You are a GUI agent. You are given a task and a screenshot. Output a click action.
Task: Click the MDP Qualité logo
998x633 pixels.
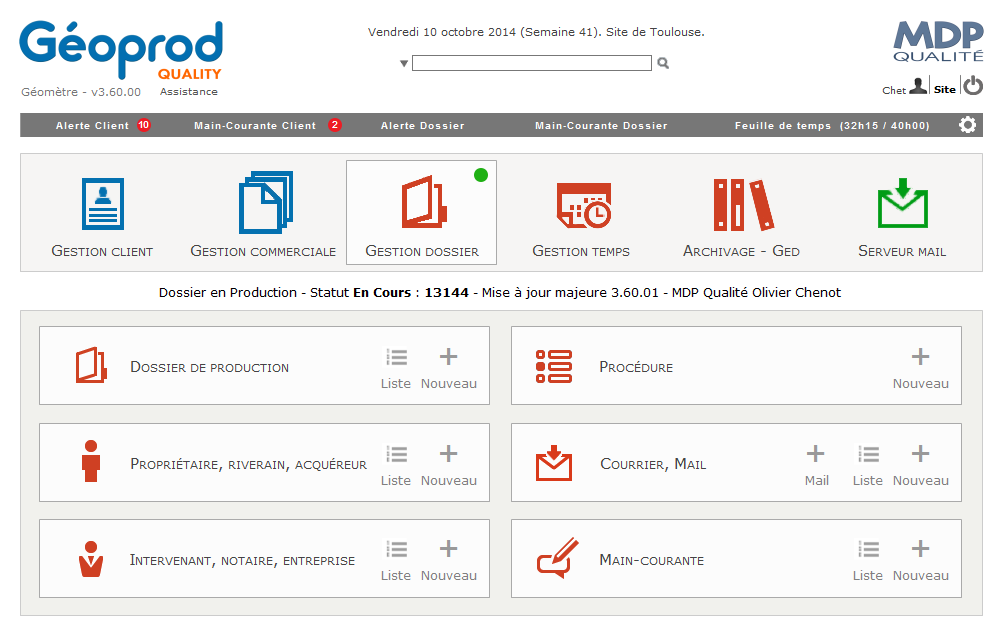938,41
